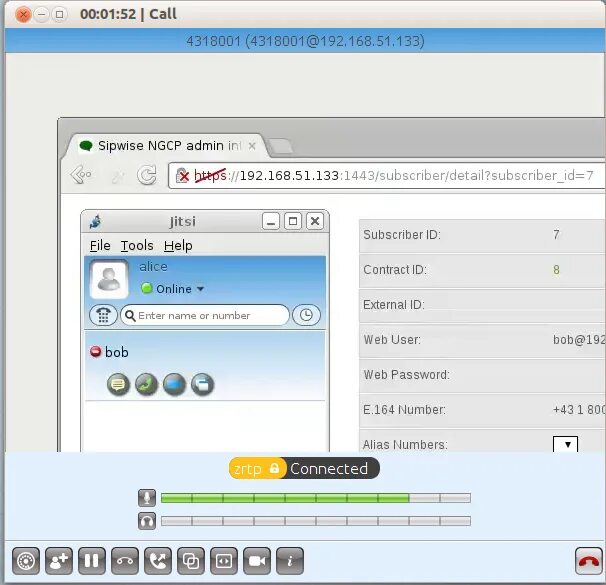Enter full screen mode from call toolbar
606x585 pixels.
click(x=224, y=560)
